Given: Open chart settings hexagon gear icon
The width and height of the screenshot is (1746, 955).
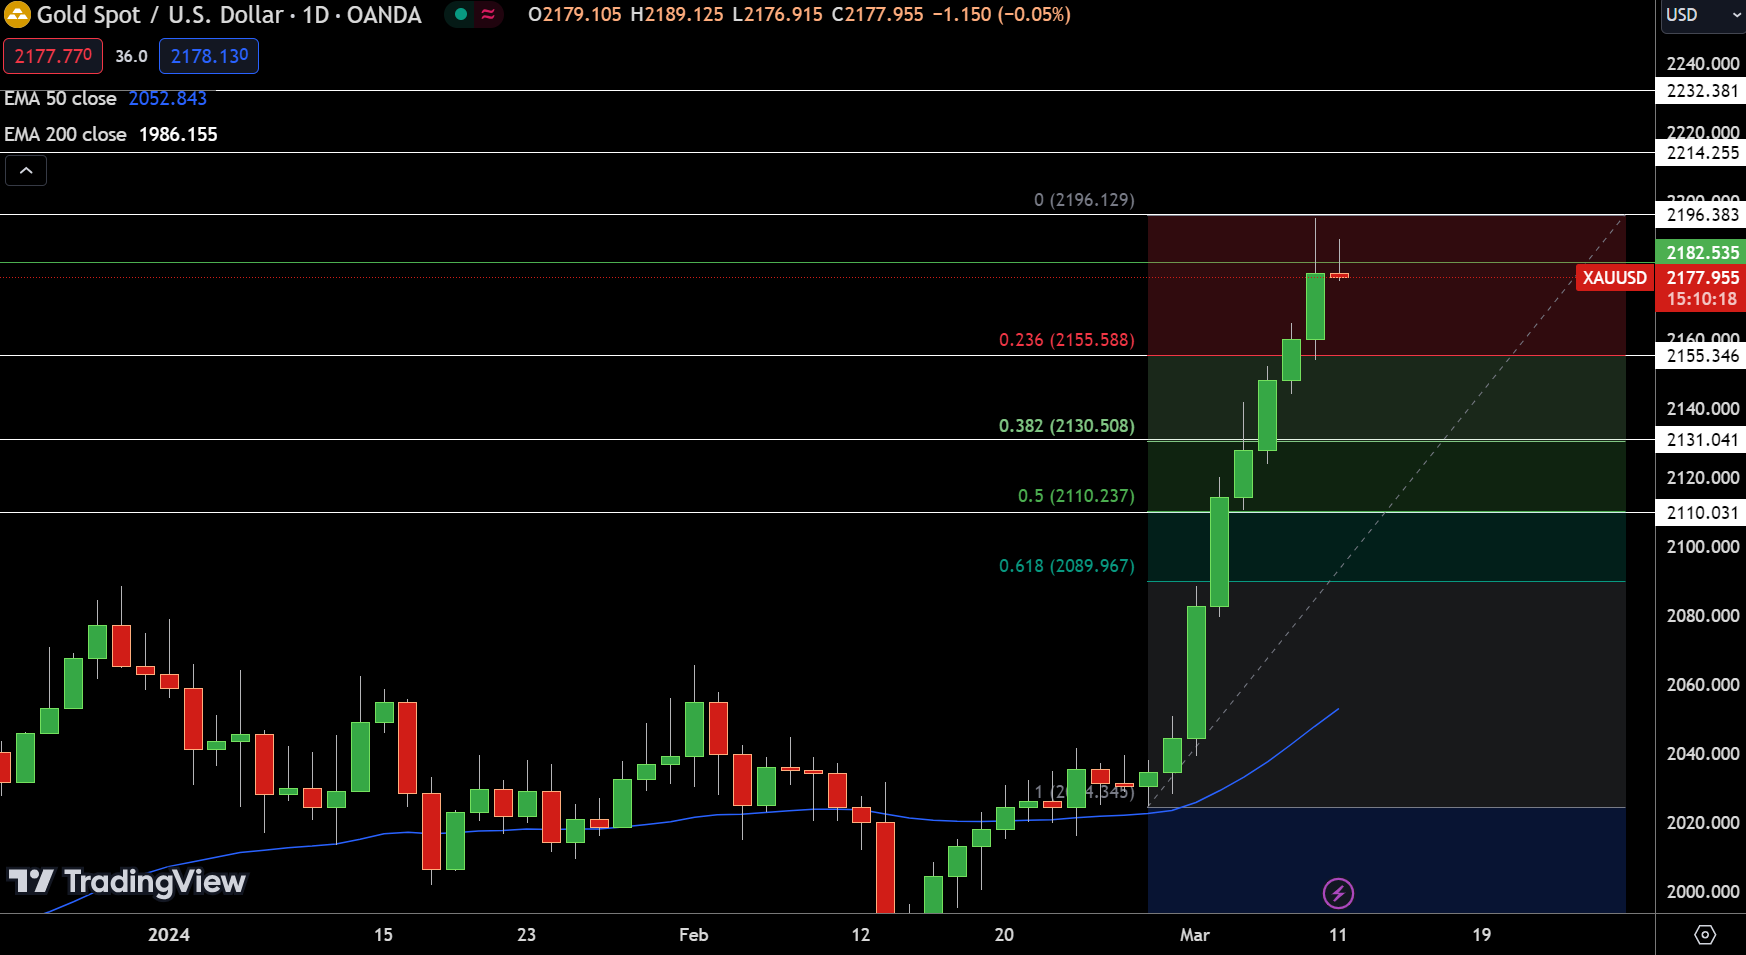Looking at the screenshot, I should point(1705,935).
